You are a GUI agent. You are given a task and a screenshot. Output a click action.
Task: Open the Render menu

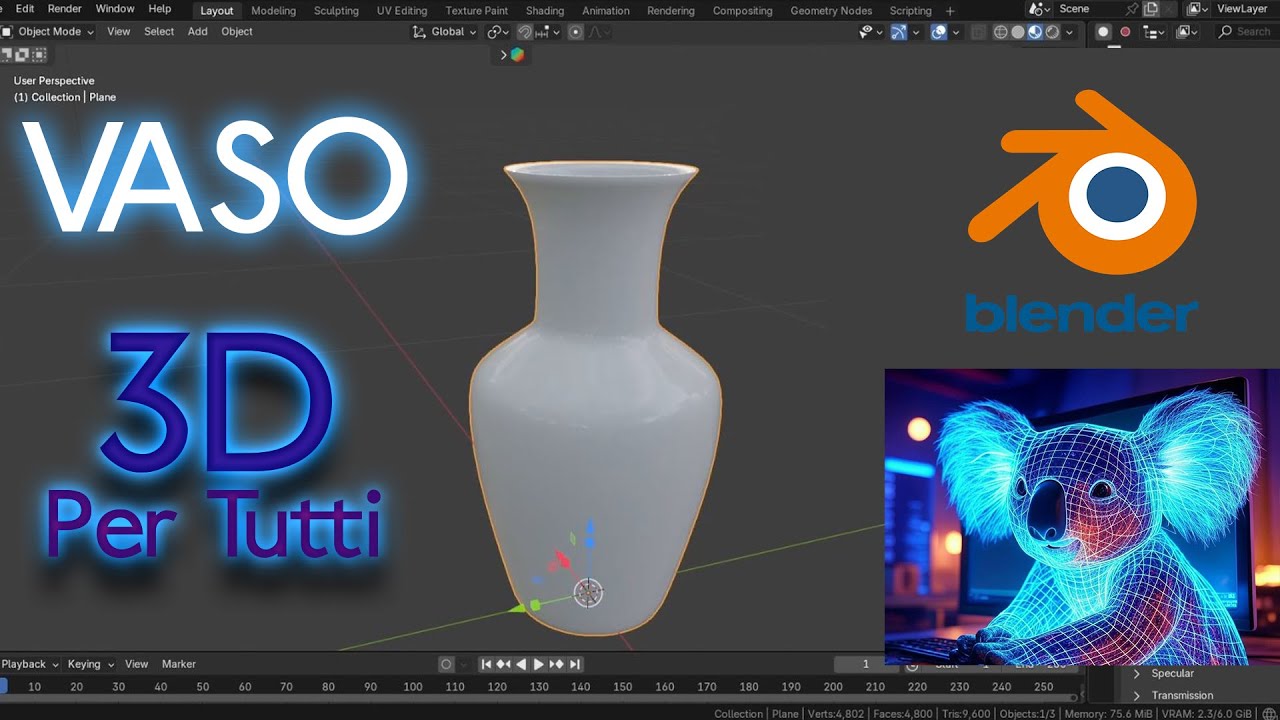click(65, 9)
